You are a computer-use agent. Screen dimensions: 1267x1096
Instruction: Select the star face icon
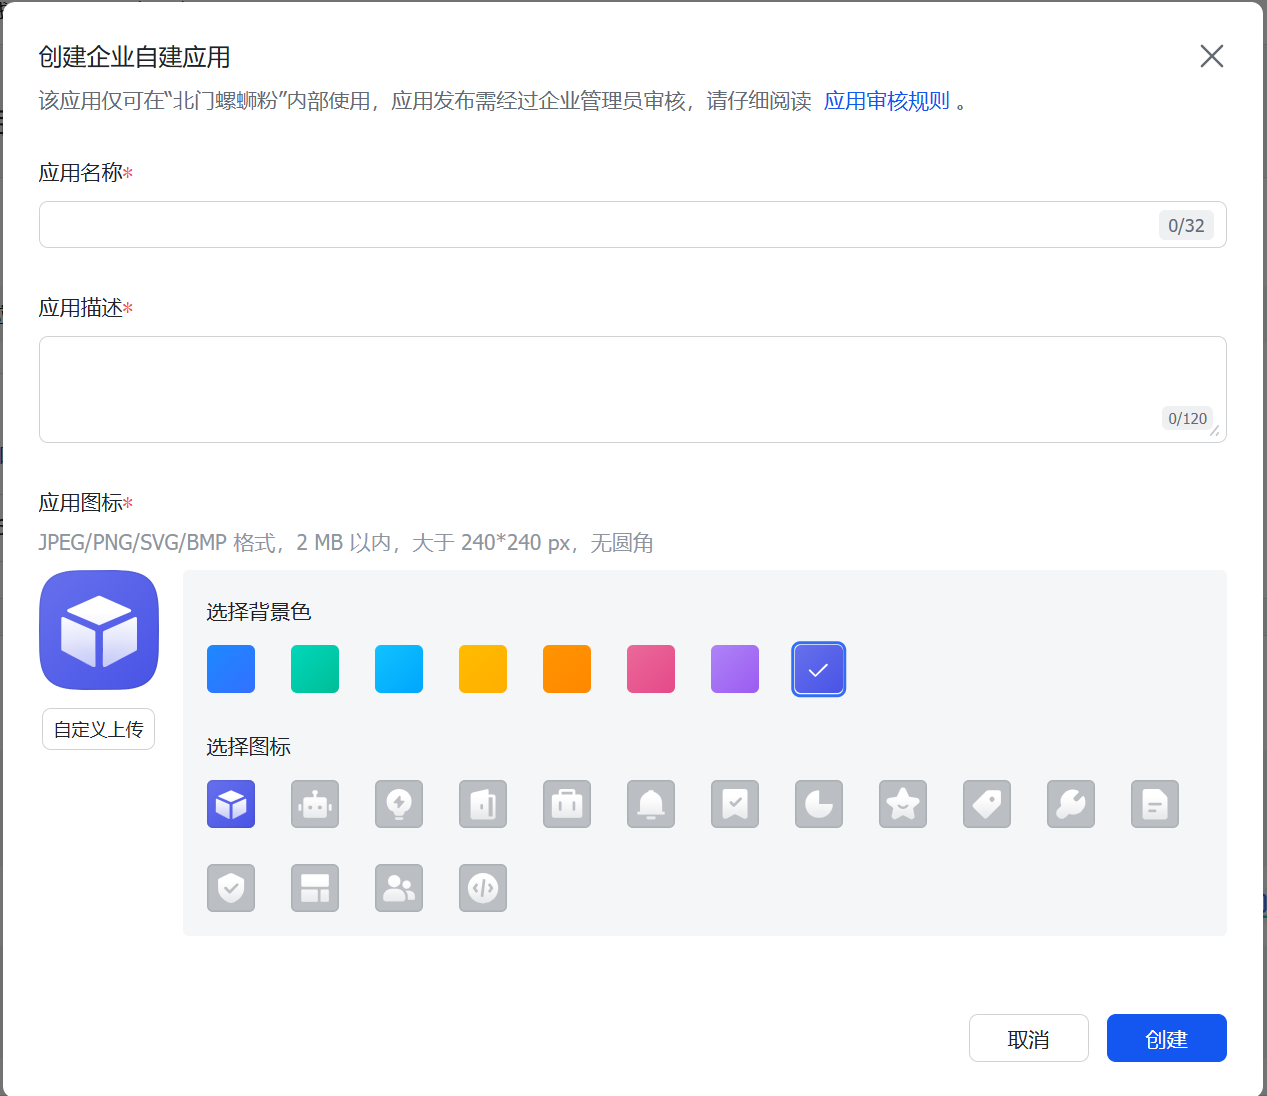[x=903, y=804]
